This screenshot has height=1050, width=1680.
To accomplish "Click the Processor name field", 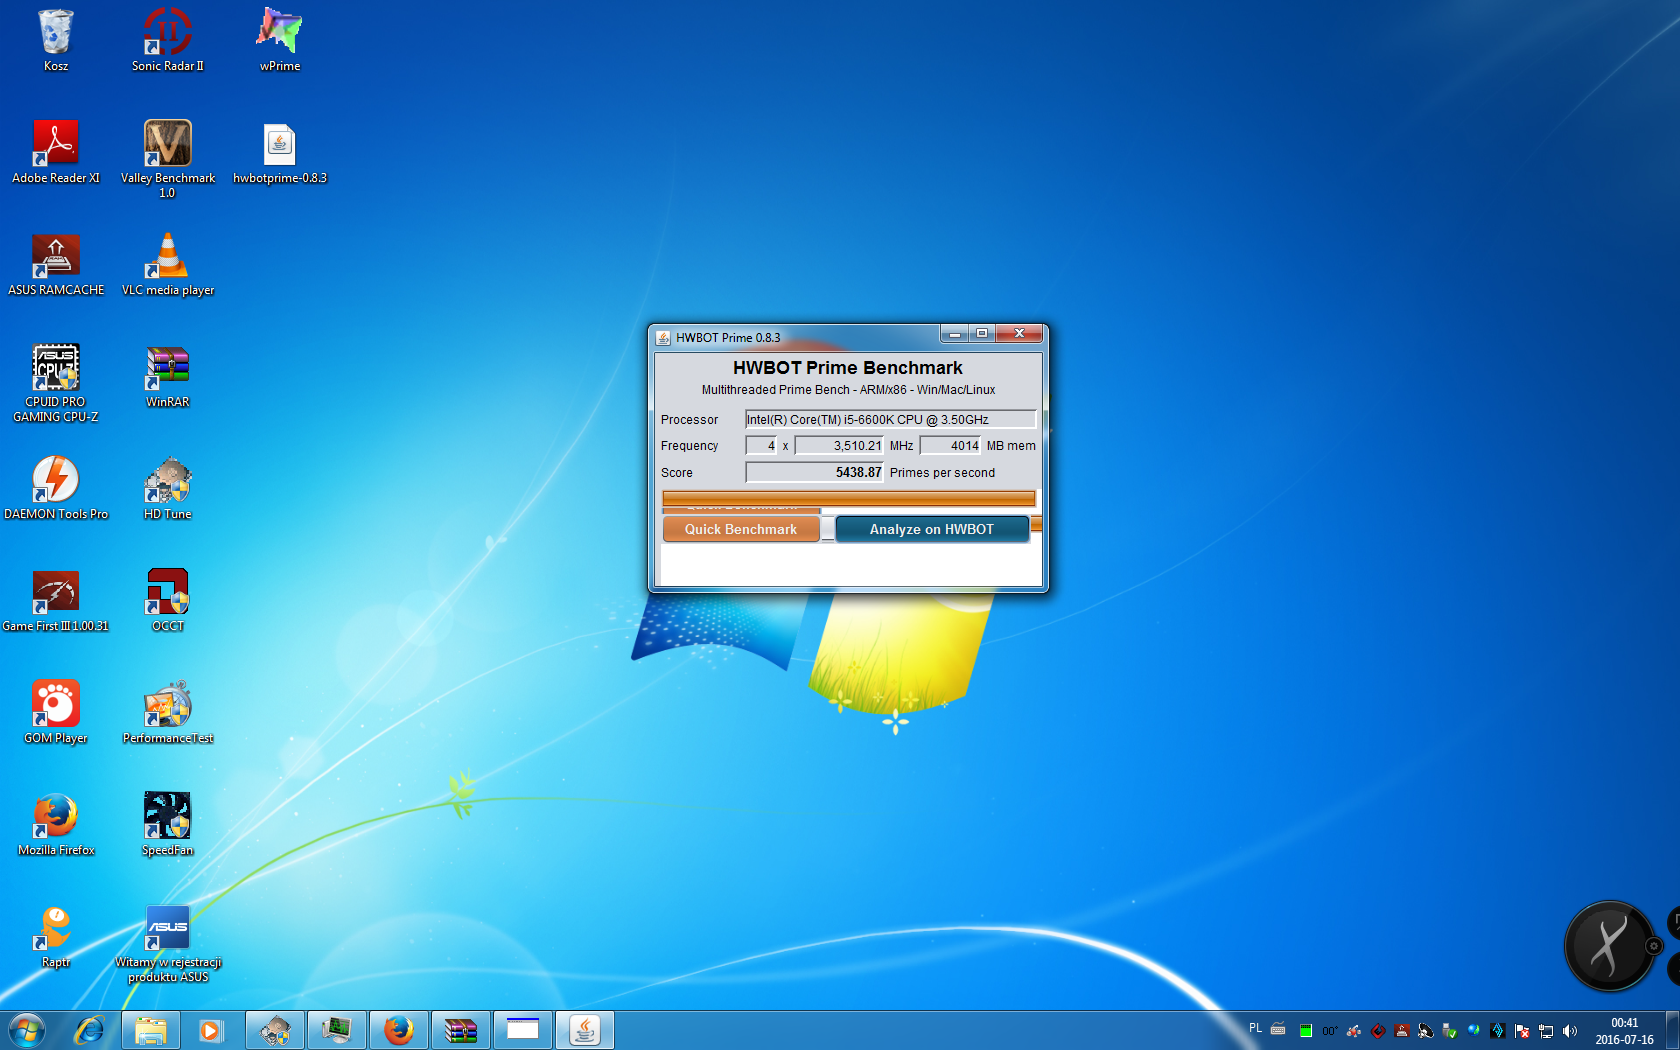I will [890, 419].
